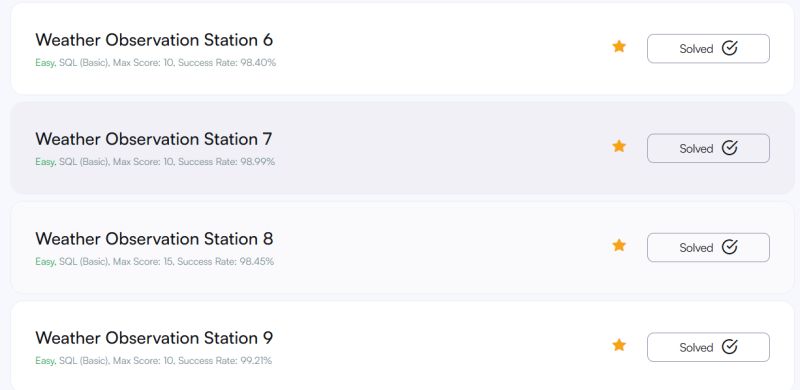Select the checkmark icon on Station 8's Solved button
The image size is (800, 390).
click(730, 247)
